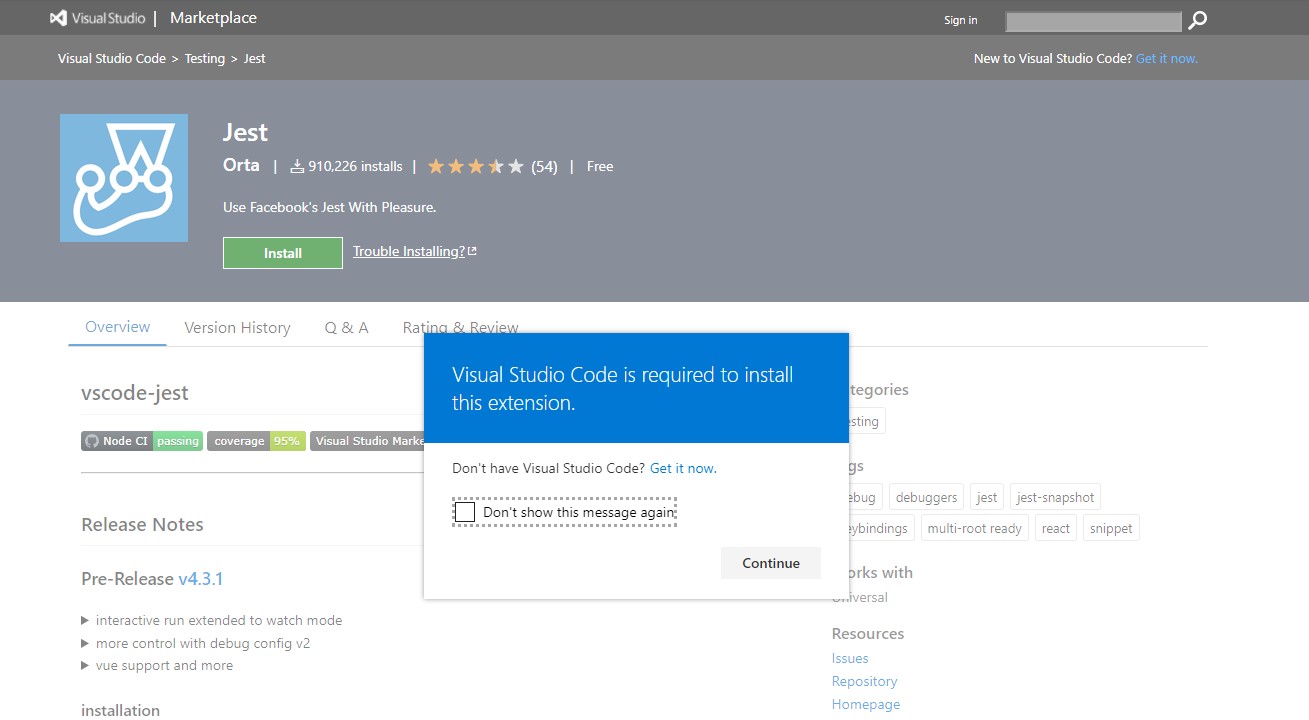Screen dimensions: 1309x720
Task: Click the green Install button
Action: [x=283, y=253]
